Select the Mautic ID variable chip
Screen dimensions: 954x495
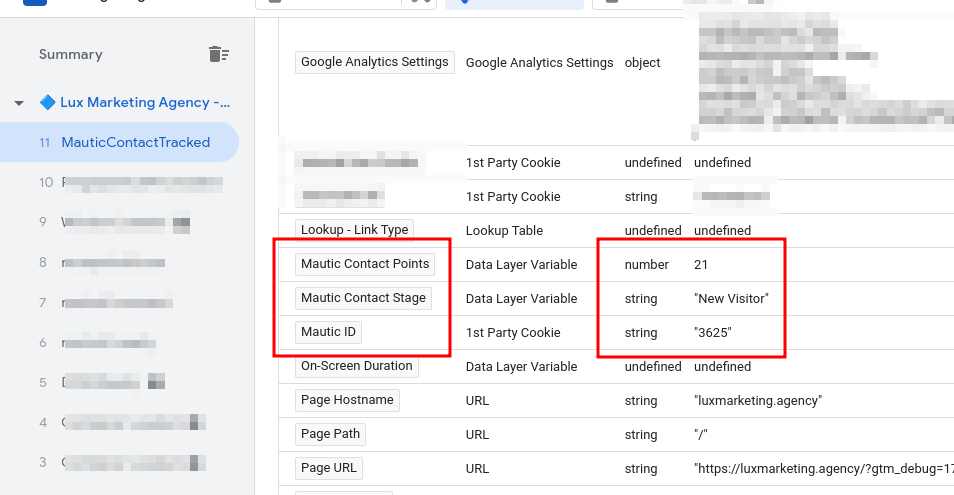click(329, 332)
